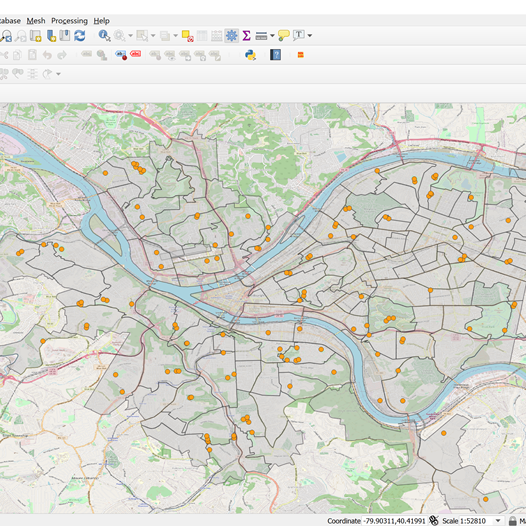Click the Copy Features icon
The image size is (526, 526).
(17, 55)
